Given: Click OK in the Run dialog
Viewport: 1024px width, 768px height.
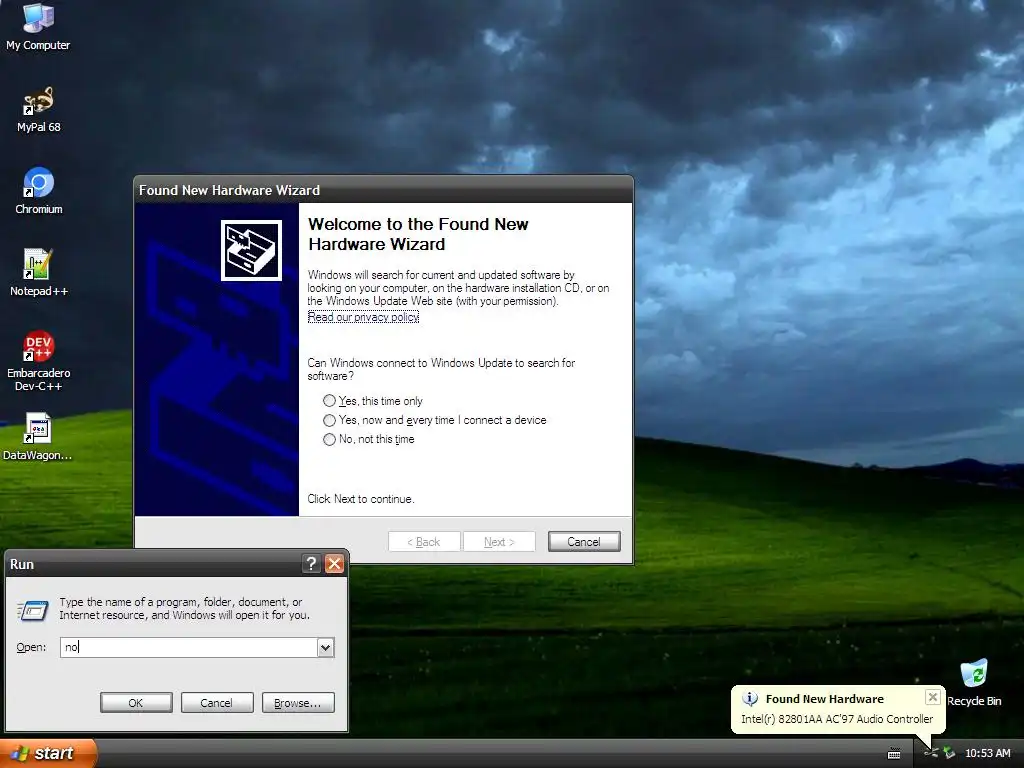Looking at the screenshot, I should coord(136,703).
